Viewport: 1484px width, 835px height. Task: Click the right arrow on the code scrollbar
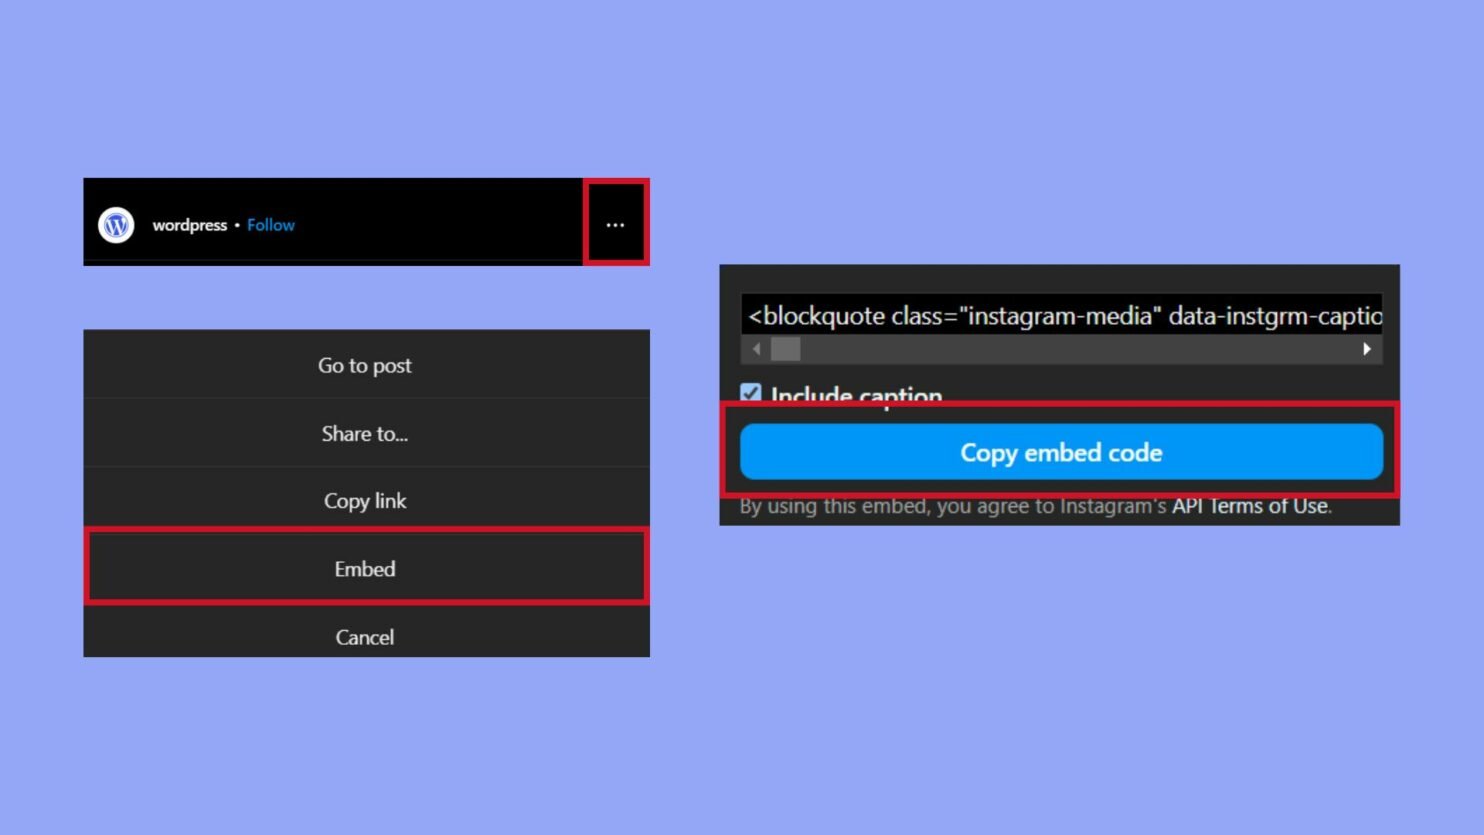[x=1366, y=348]
